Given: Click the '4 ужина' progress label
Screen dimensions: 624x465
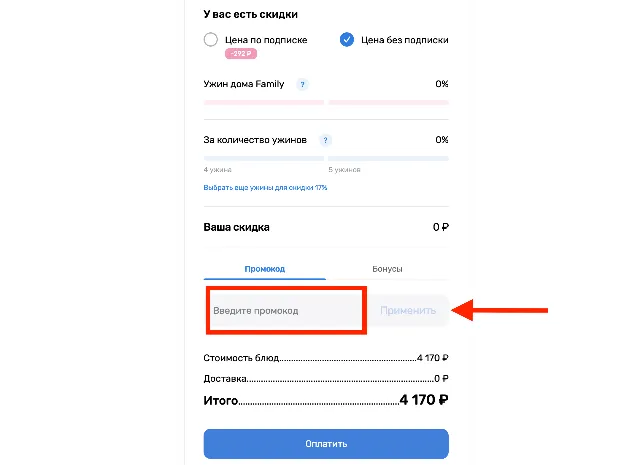Looking at the screenshot, I should (x=217, y=170).
